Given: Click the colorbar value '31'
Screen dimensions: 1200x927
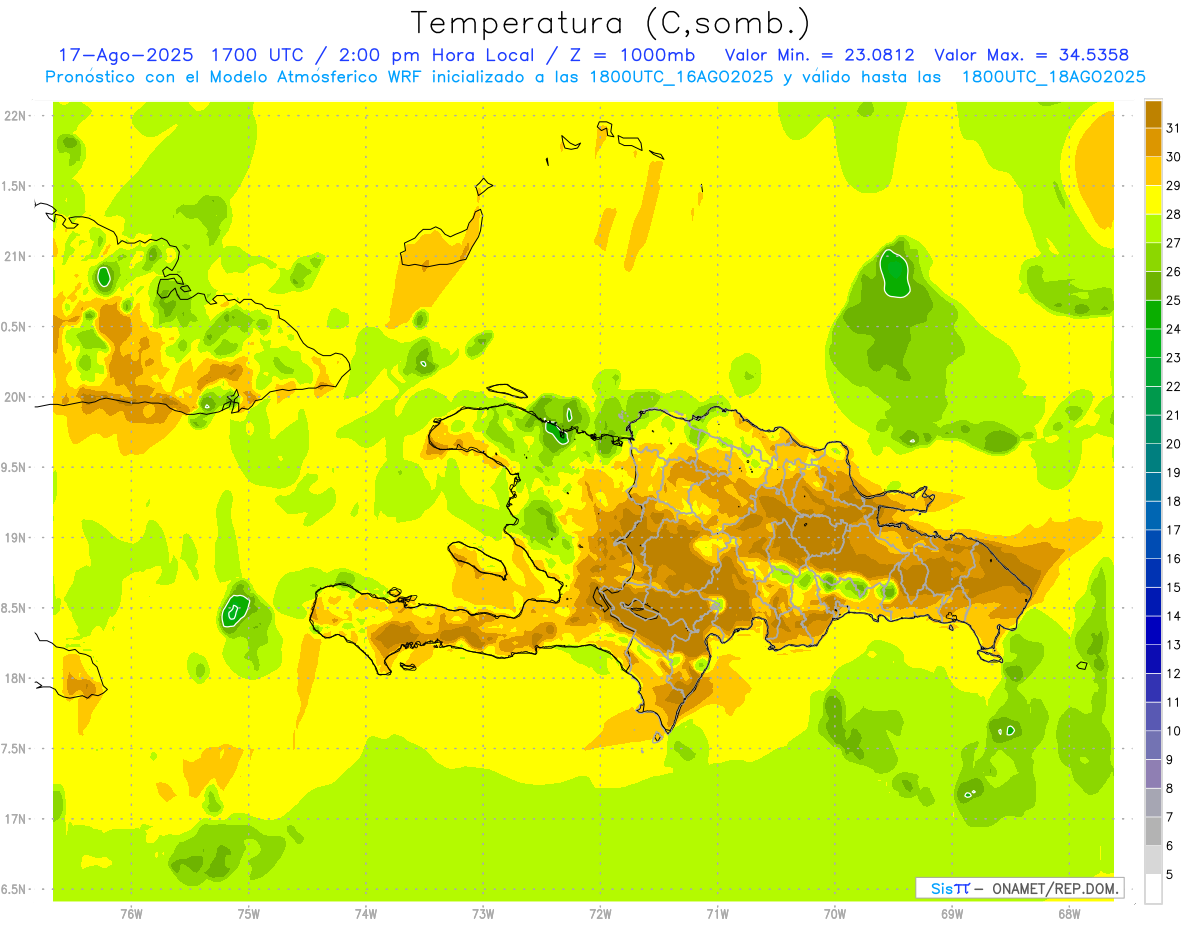Looking at the screenshot, I should click(x=1174, y=128).
